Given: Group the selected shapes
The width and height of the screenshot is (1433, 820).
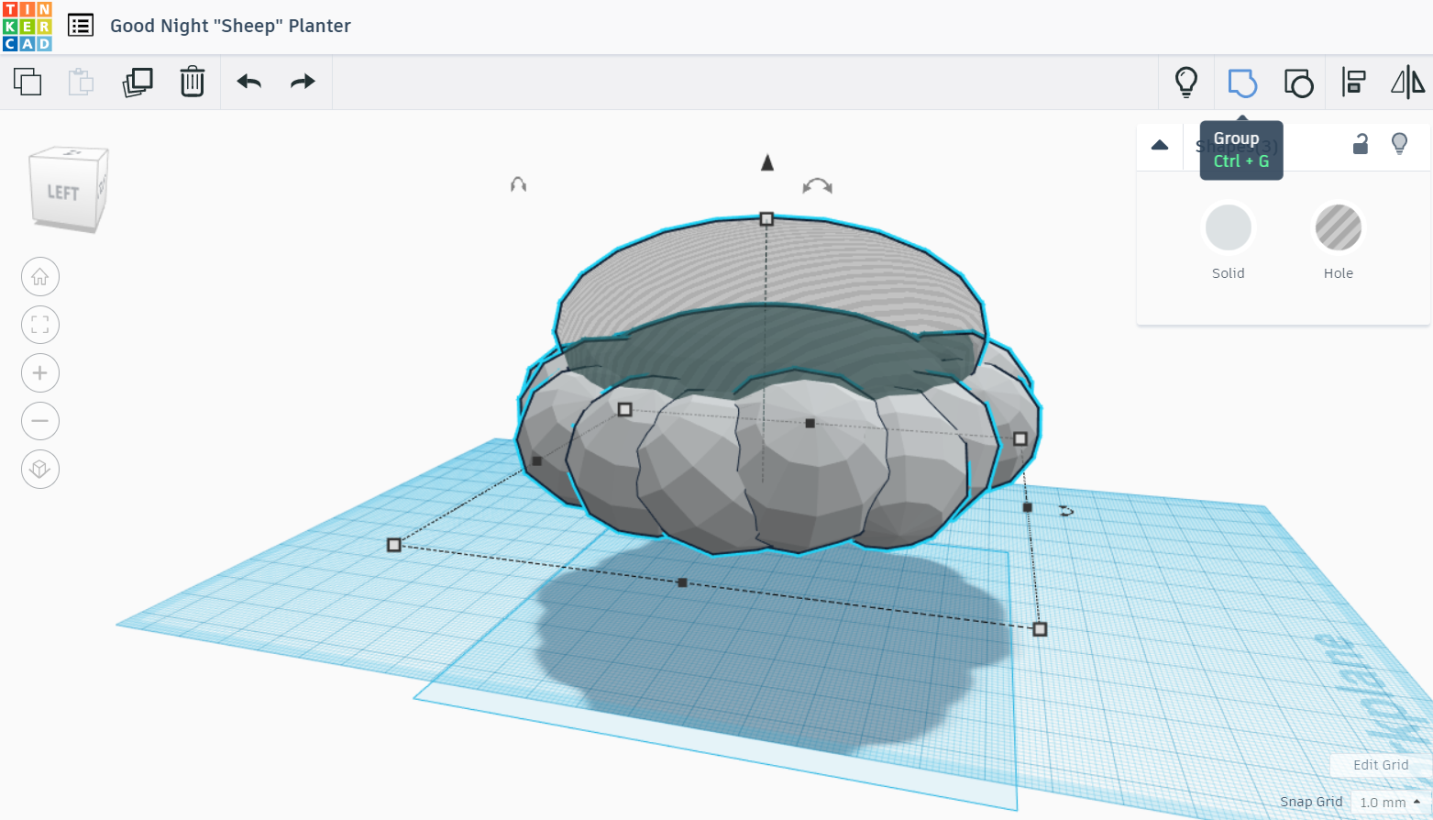Looking at the screenshot, I should [1242, 82].
